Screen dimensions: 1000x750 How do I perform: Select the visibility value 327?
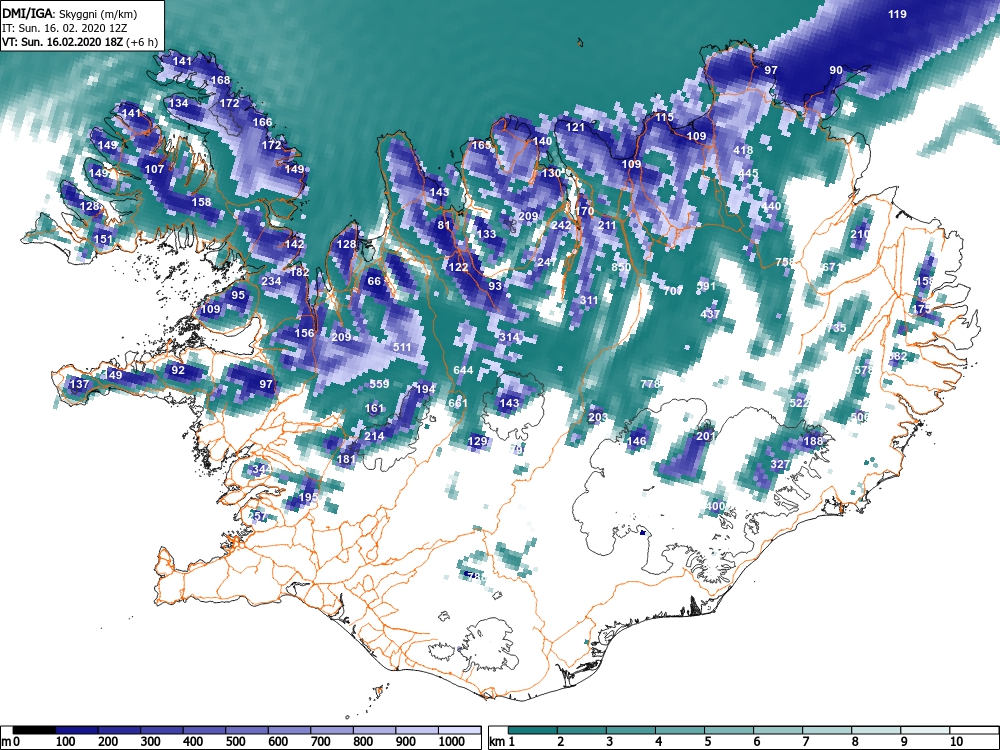tap(780, 464)
